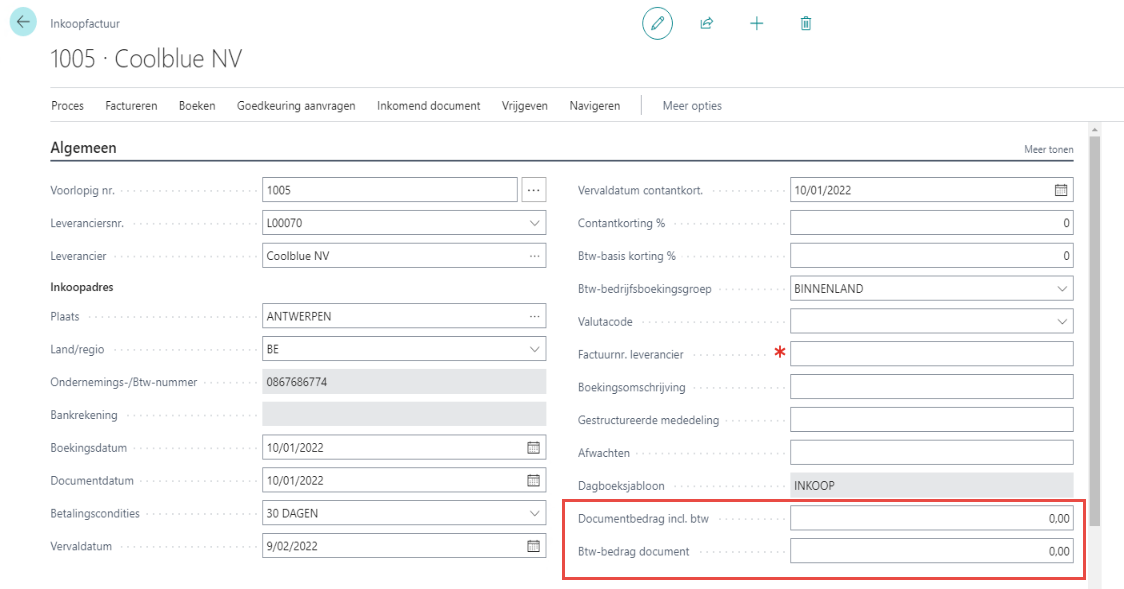Expand the Btw-bedrijfsboekingsgroep dropdown
The width and height of the screenshot is (1124, 589).
(x=1061, y=289)
